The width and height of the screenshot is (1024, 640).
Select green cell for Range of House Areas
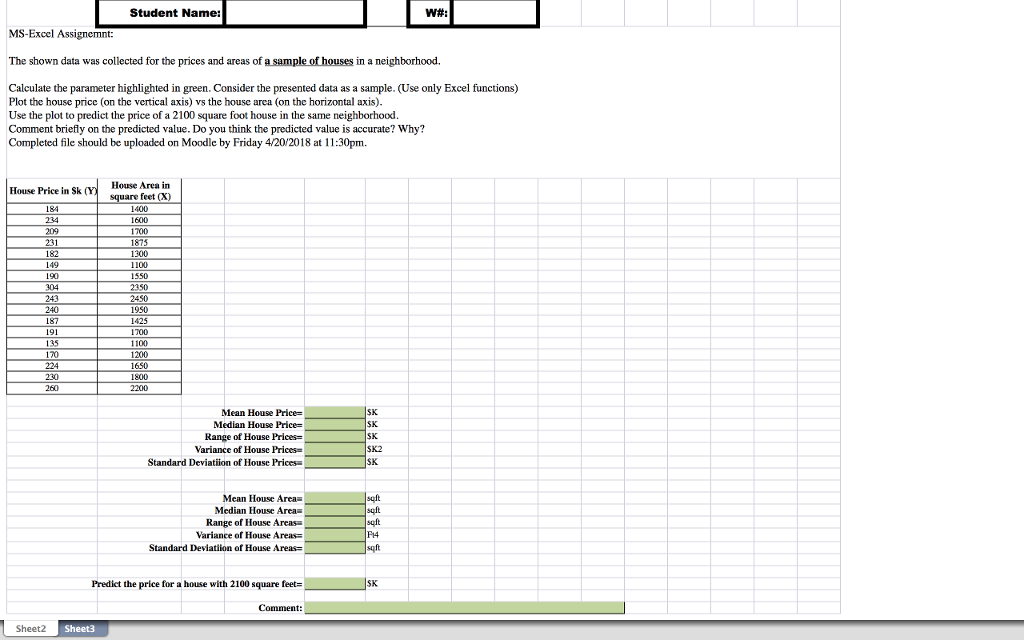coord(335,522)
